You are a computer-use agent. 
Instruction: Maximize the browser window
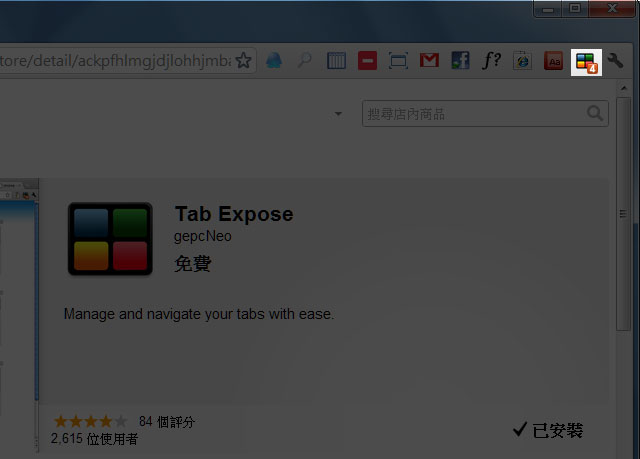click(x=575, y=8)
